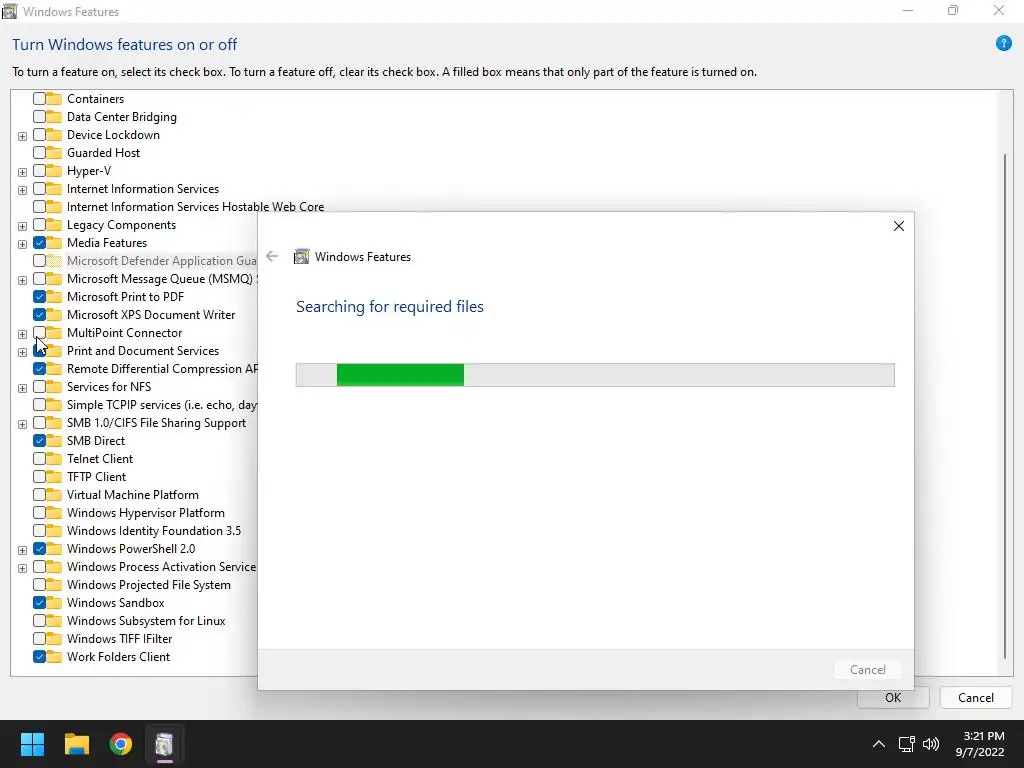
Task: Click the Hyper-V folder icon
Action: pyautogui.click(x=54, y=170)
